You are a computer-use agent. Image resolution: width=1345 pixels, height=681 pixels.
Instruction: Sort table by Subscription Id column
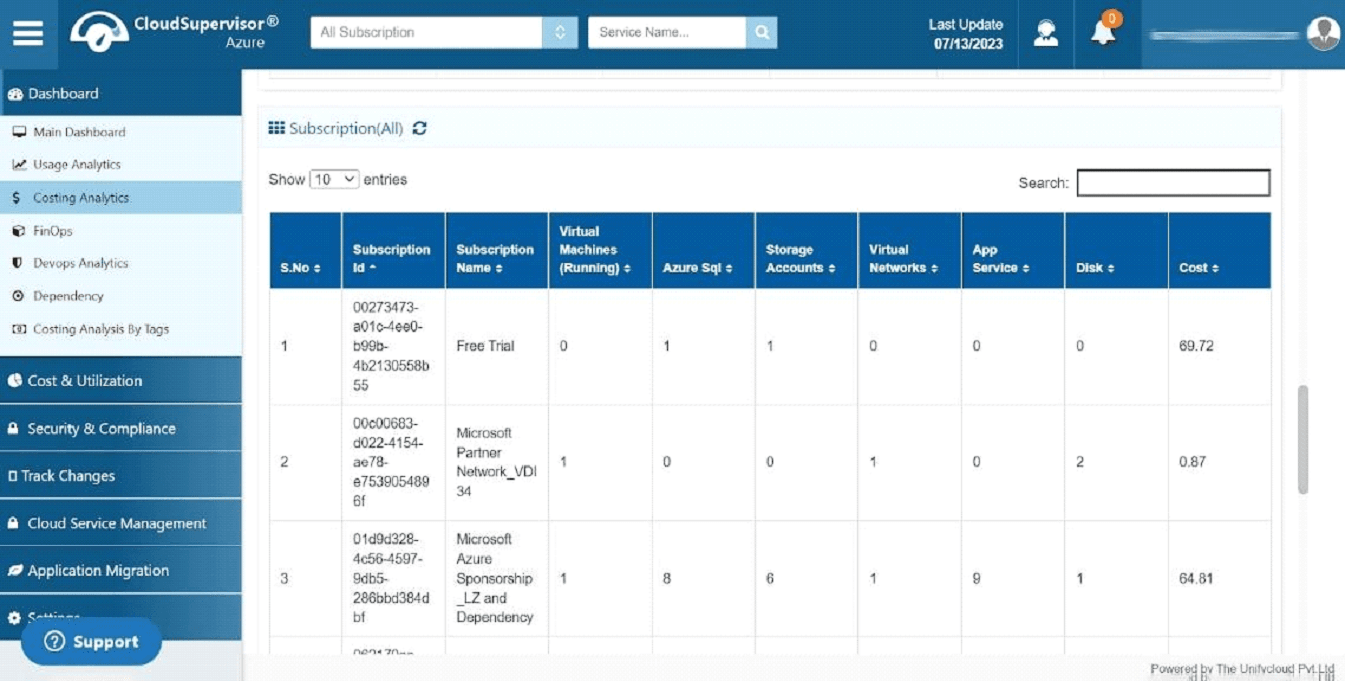click(394, 251)
